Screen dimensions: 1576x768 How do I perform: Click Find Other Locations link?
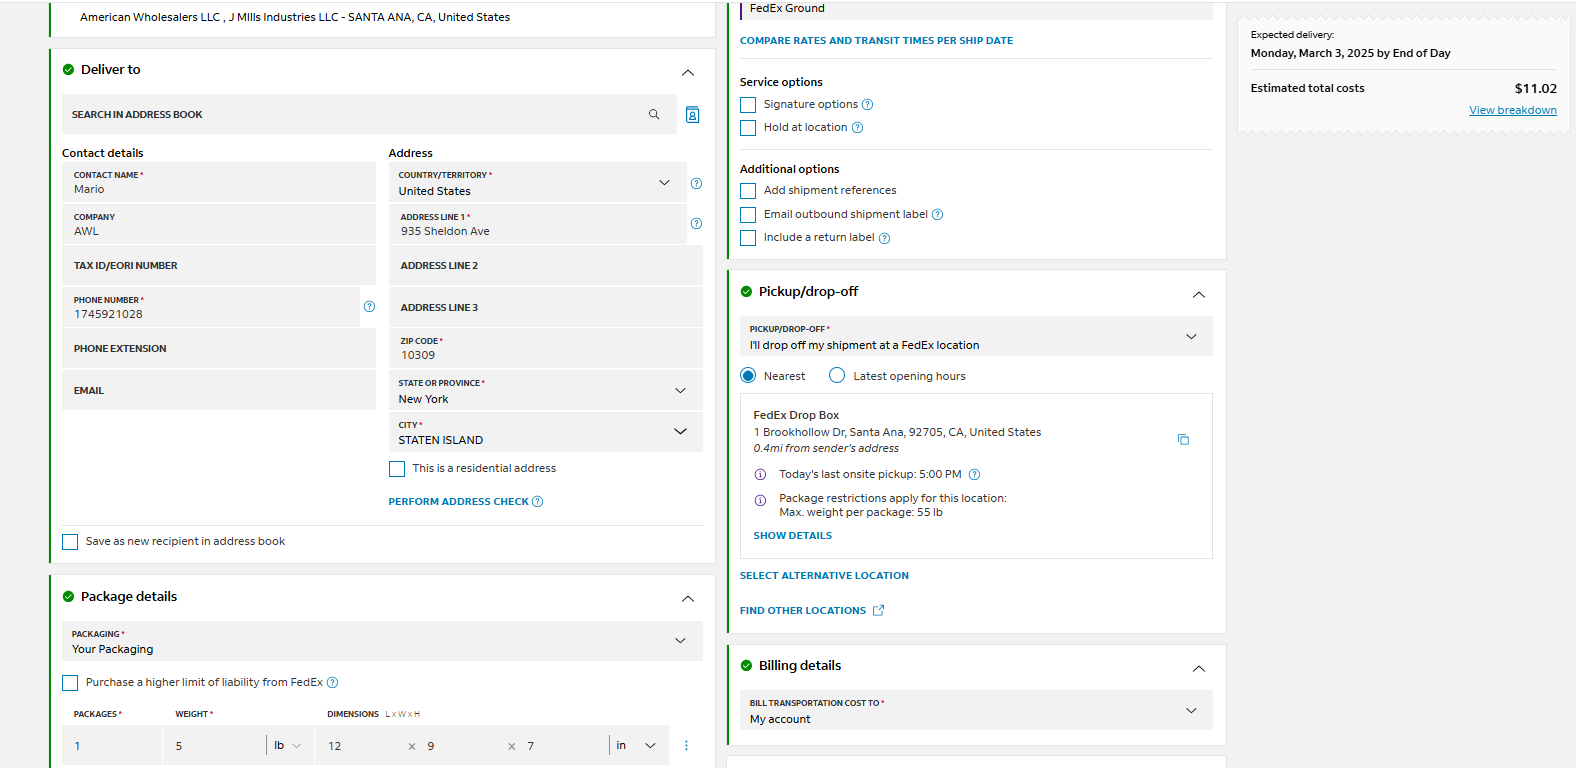coord(803,611)
